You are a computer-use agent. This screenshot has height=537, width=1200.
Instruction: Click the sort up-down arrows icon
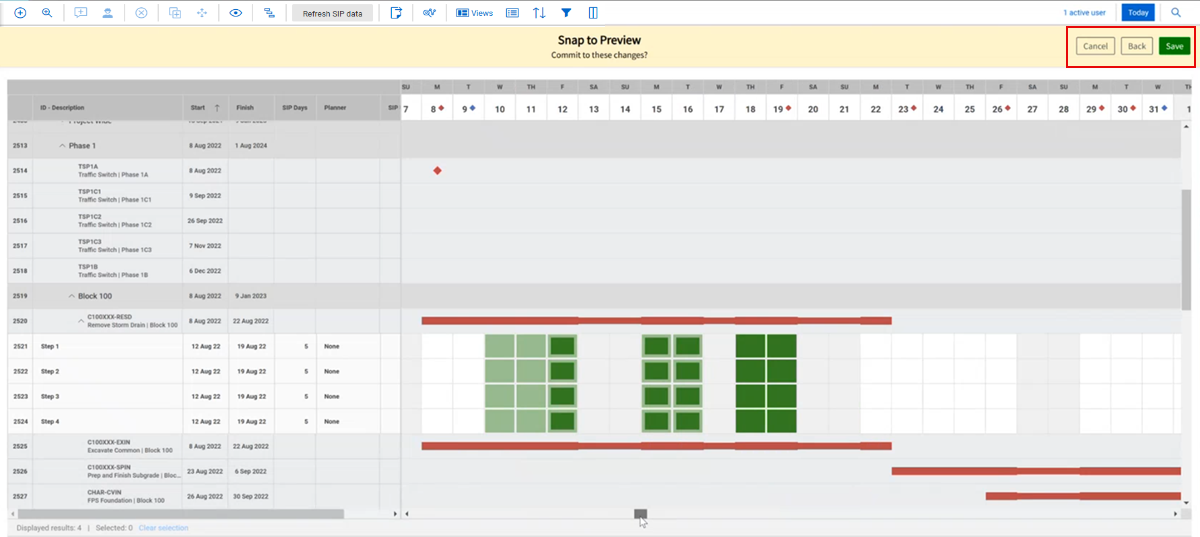(x=539, y=13)
